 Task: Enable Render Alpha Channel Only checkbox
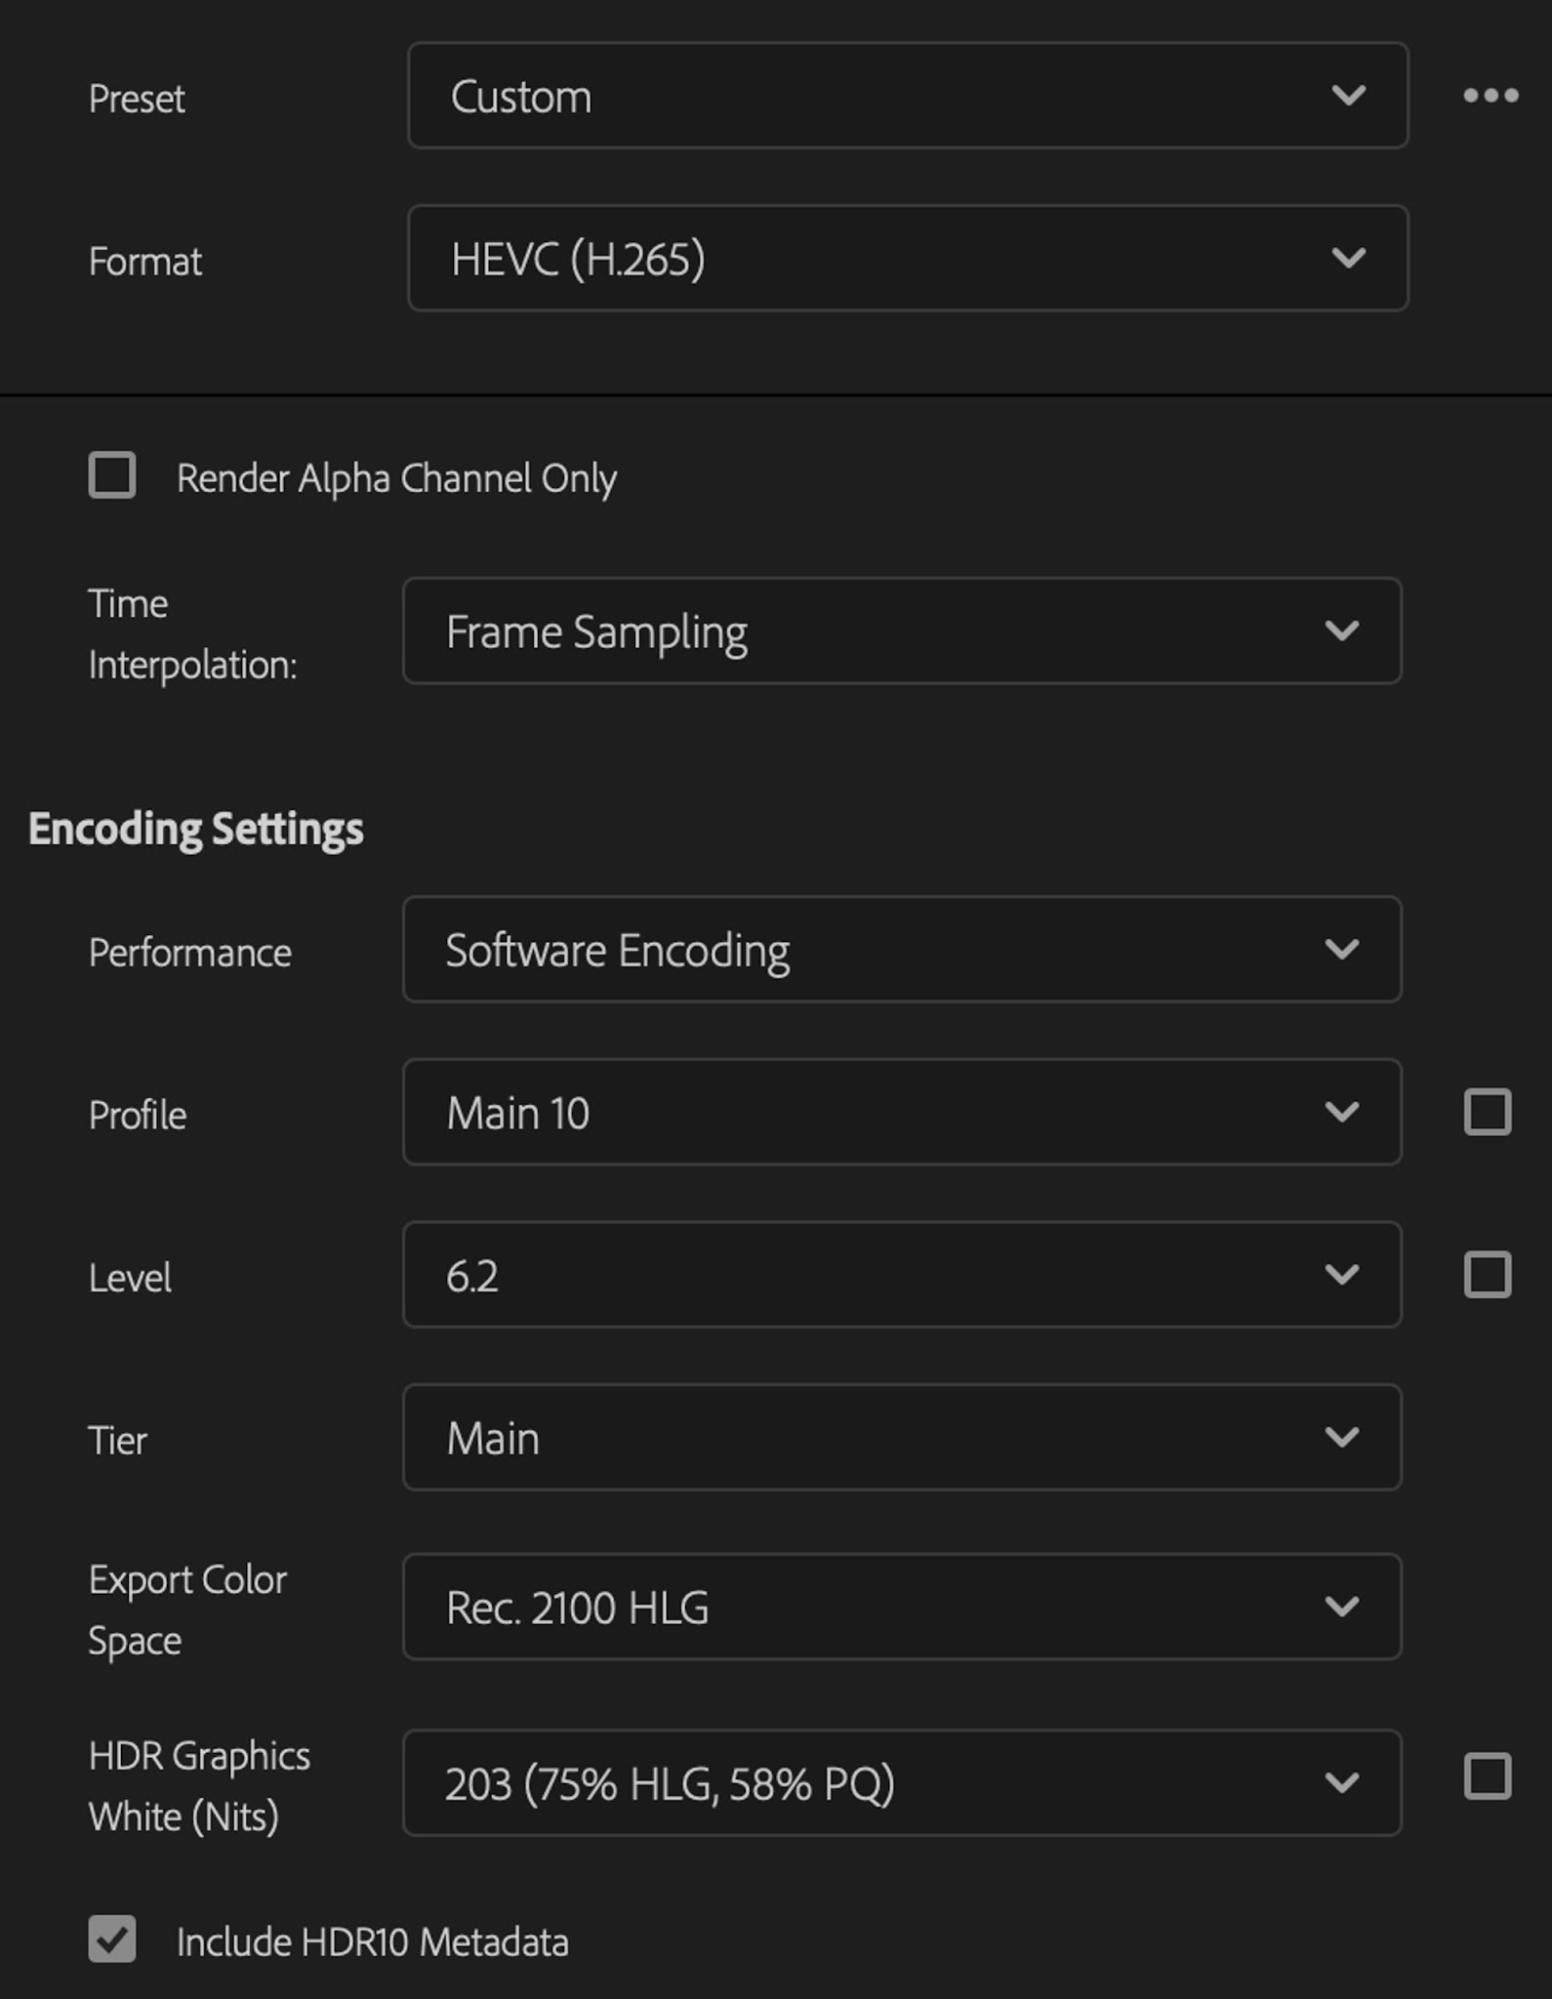click(112, 475)
